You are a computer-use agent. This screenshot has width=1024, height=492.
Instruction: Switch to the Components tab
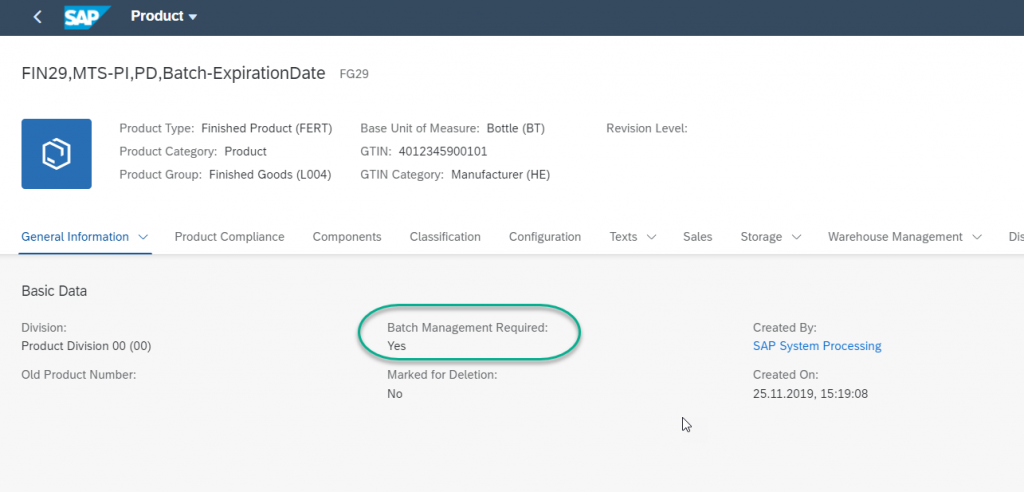click(x=347, y=237)
